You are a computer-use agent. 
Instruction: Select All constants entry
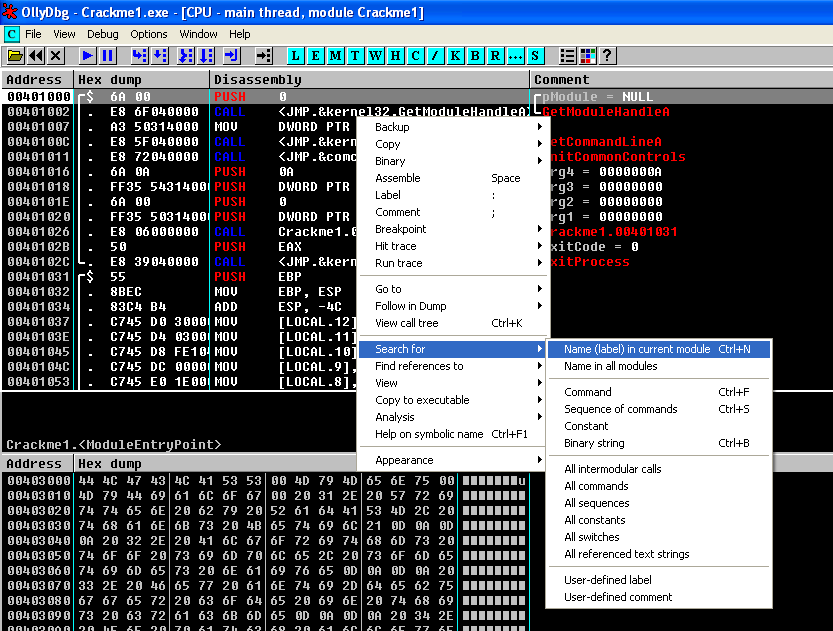[x=659, y=520]
